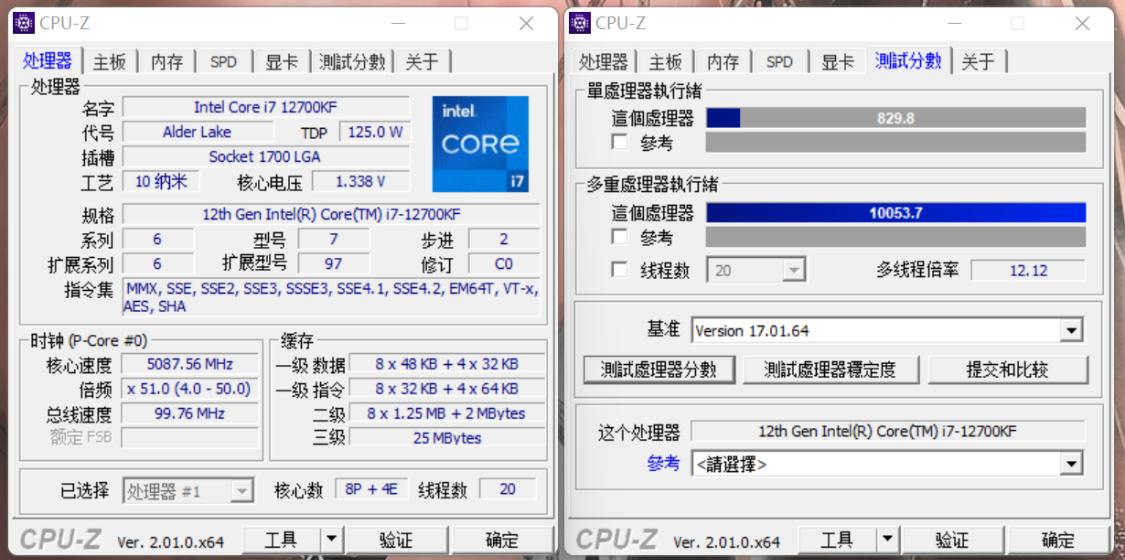
Task: Minimize the left CPU-Z window
Action: pos(396,24)
